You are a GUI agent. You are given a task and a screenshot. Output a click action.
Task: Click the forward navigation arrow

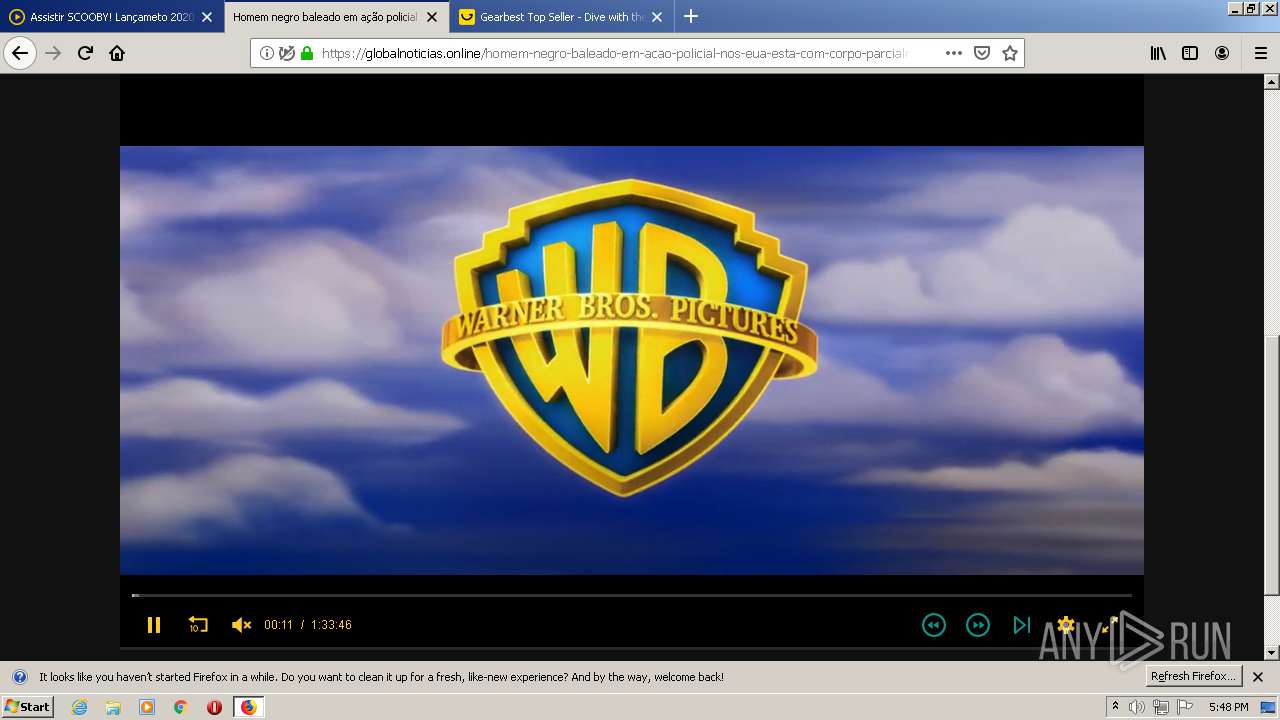tap(53, 53)
